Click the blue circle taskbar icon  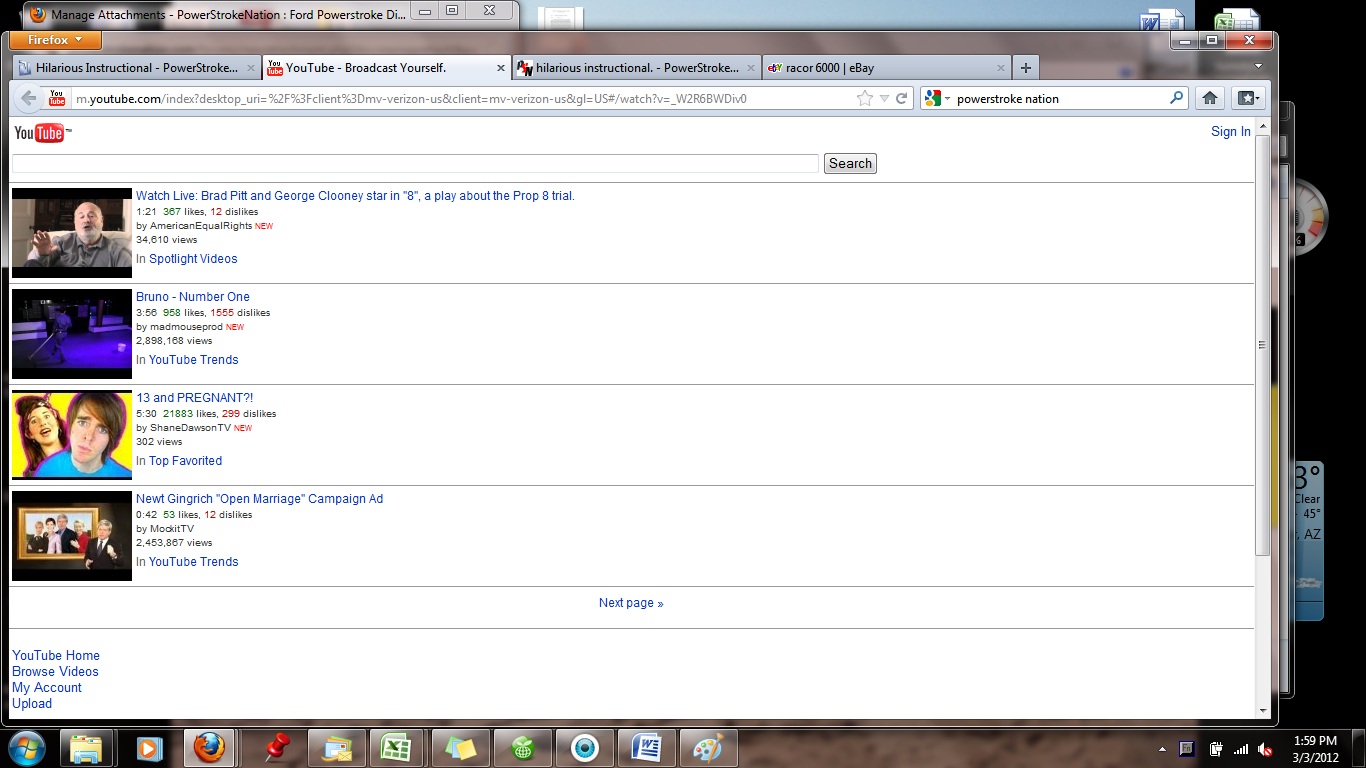(x=584, y=748)
